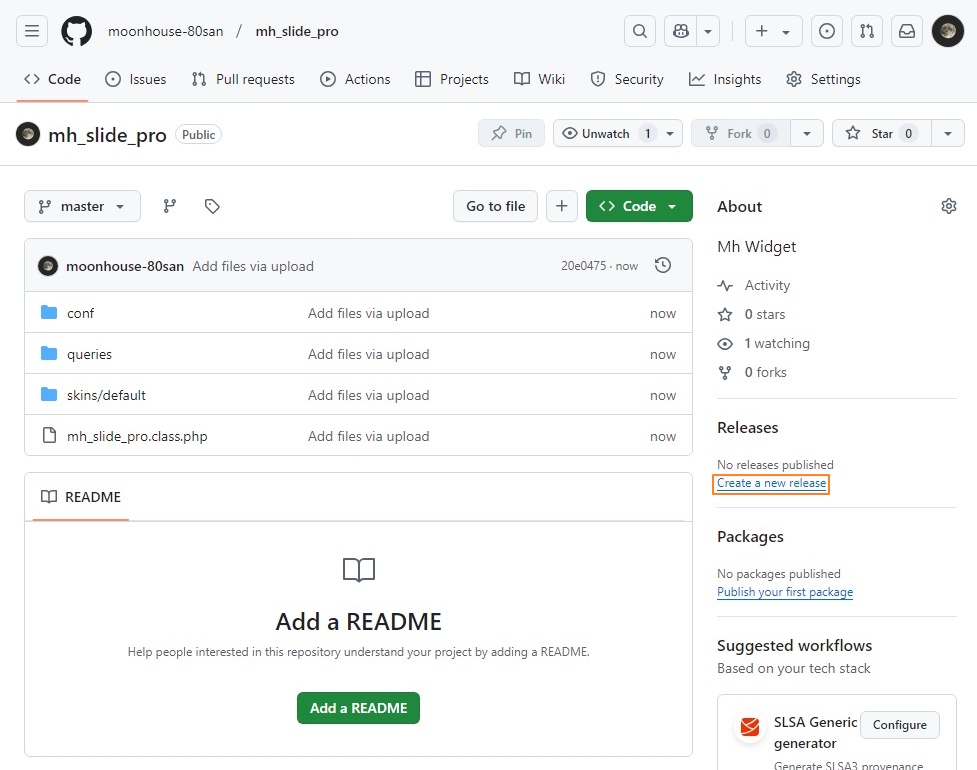View the Security tab
The height and width of the screenshot is (770, 977).
click(627, 79)
